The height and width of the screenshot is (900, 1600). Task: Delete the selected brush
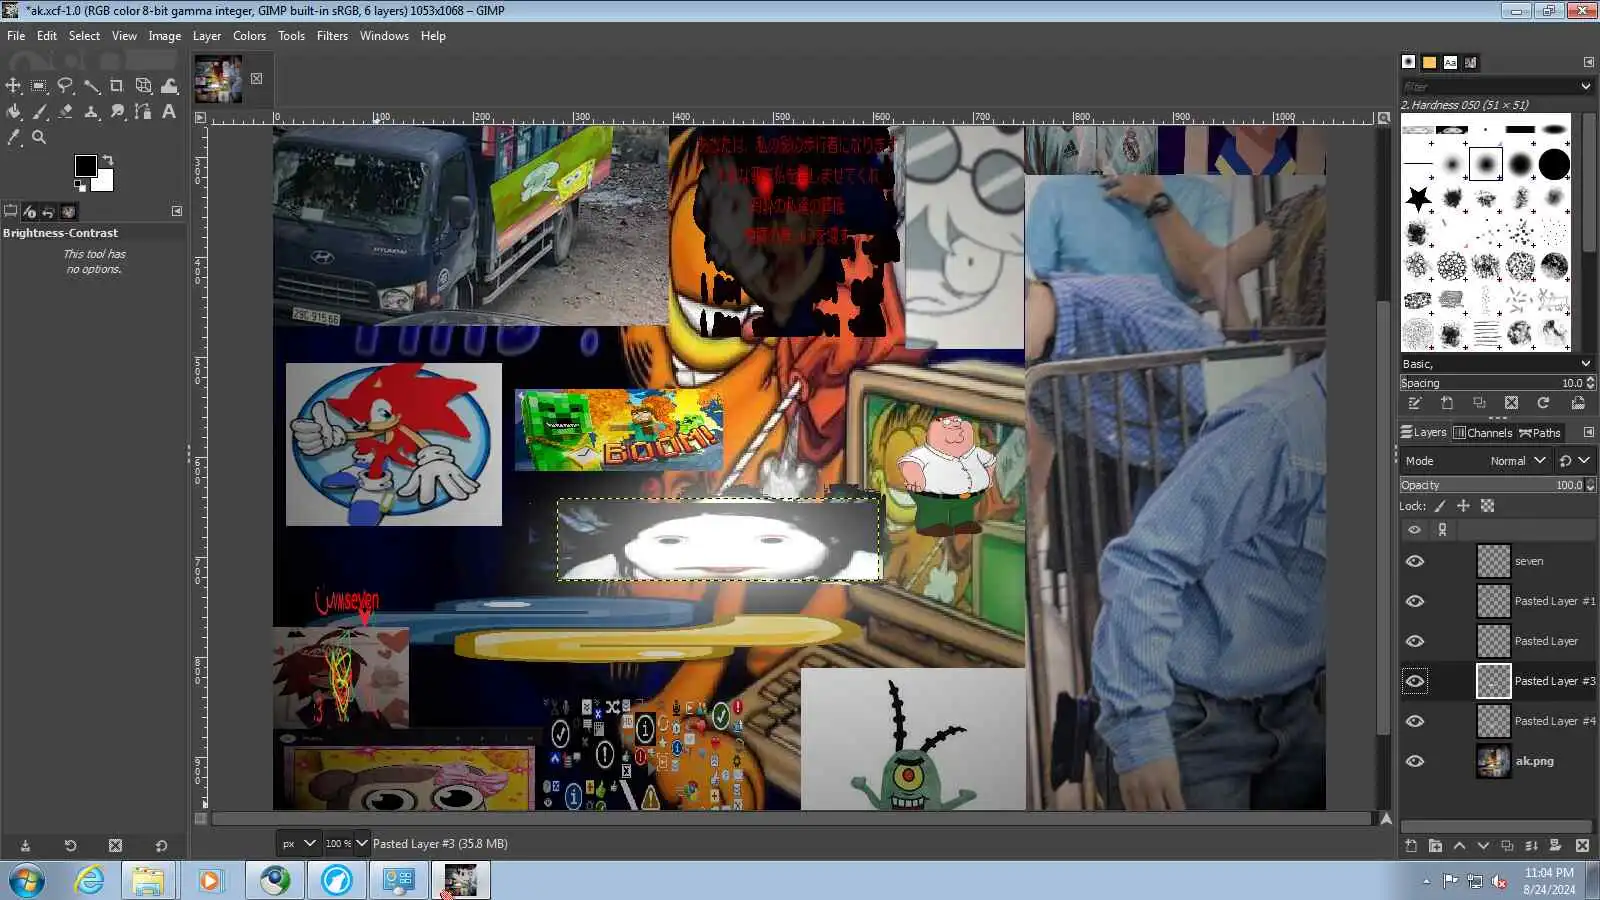click(1511, 403)
